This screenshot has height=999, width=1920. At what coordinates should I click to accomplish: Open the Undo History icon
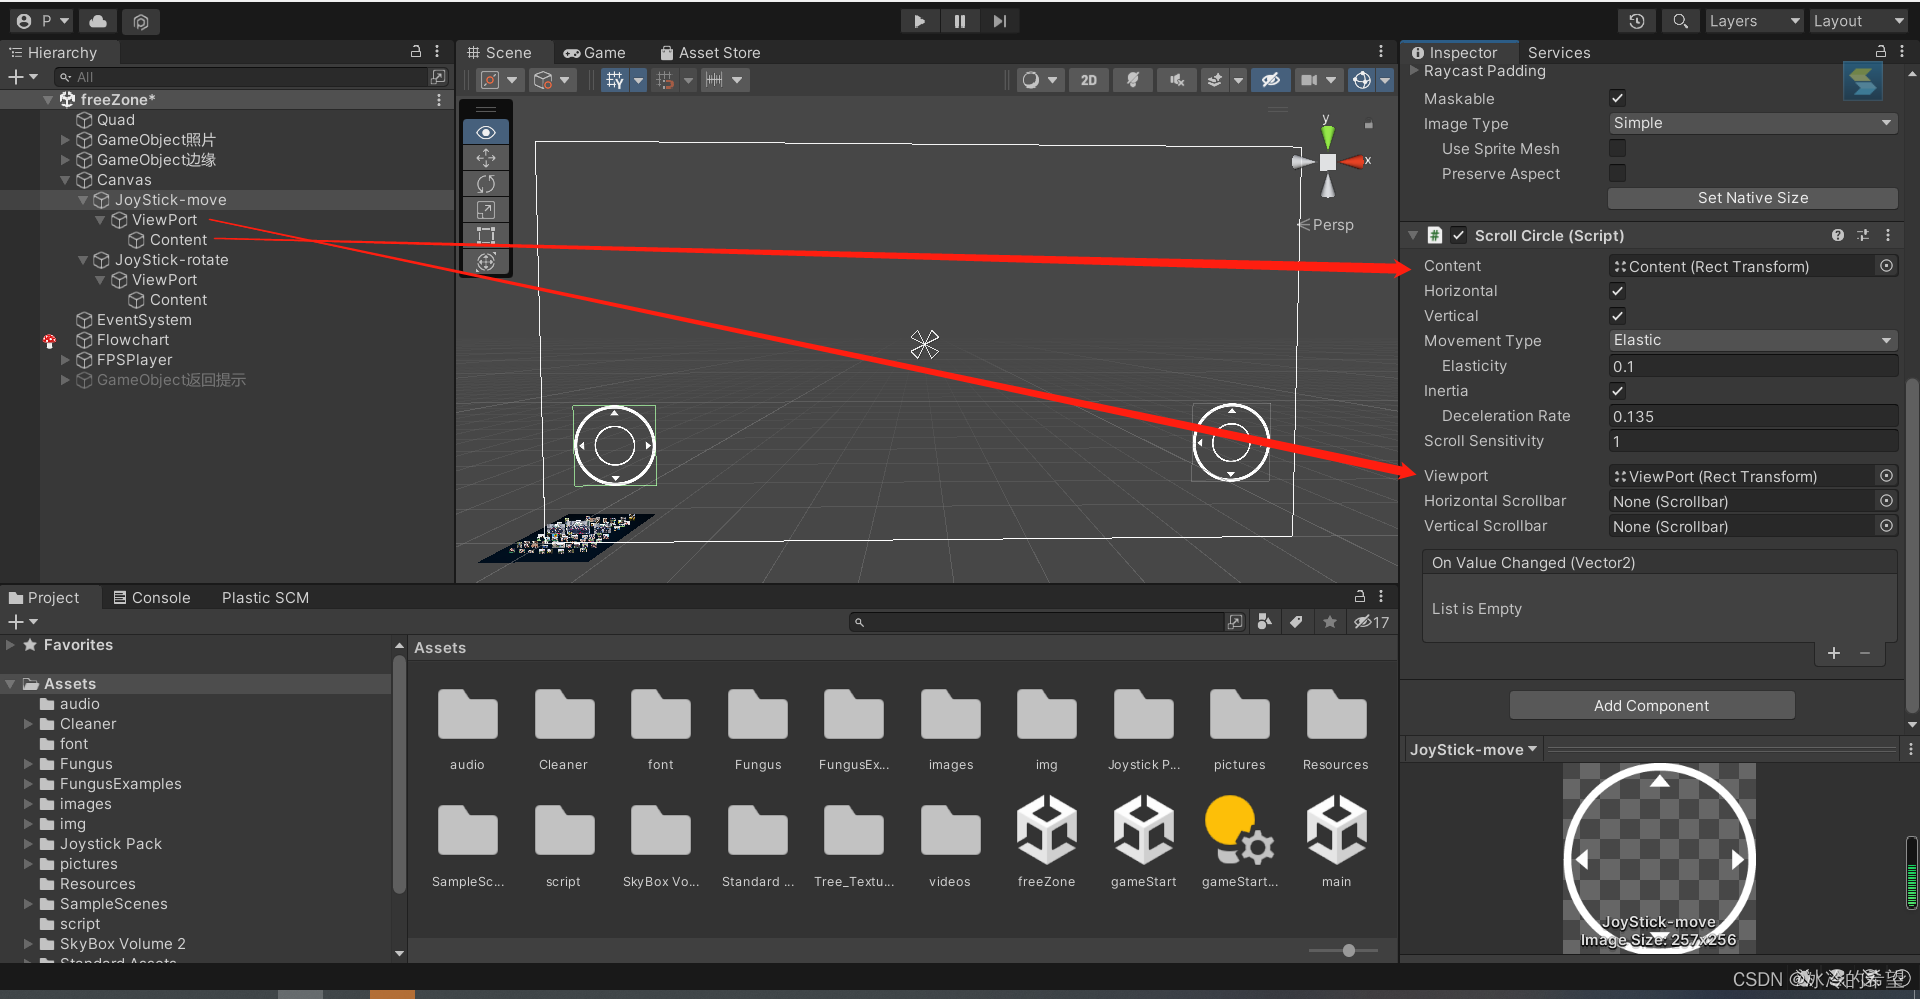click(1637, 21)
